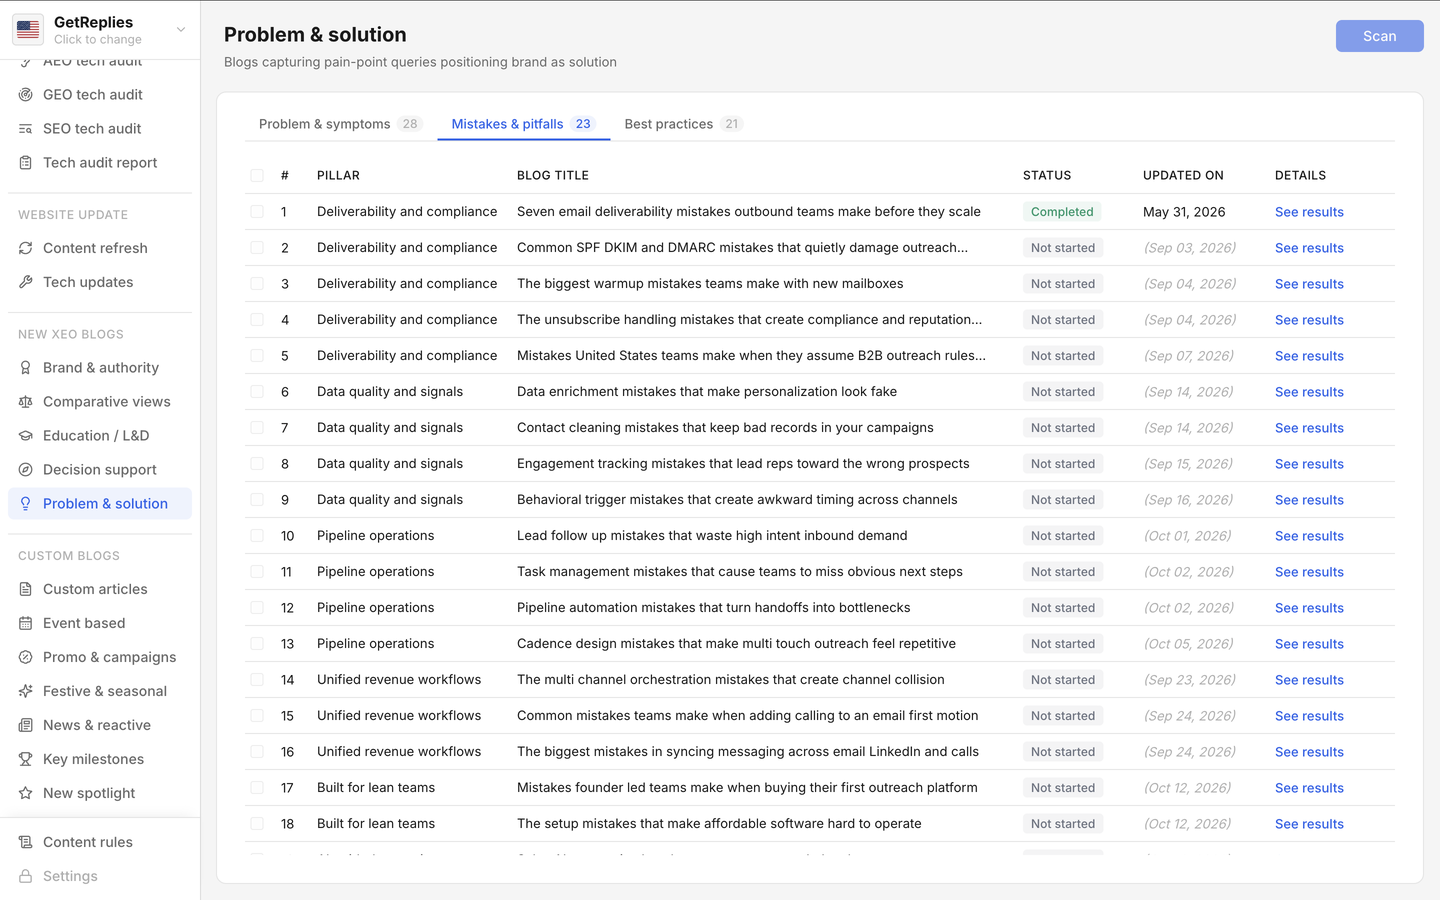Open the Best practices tab

[683, 124]
